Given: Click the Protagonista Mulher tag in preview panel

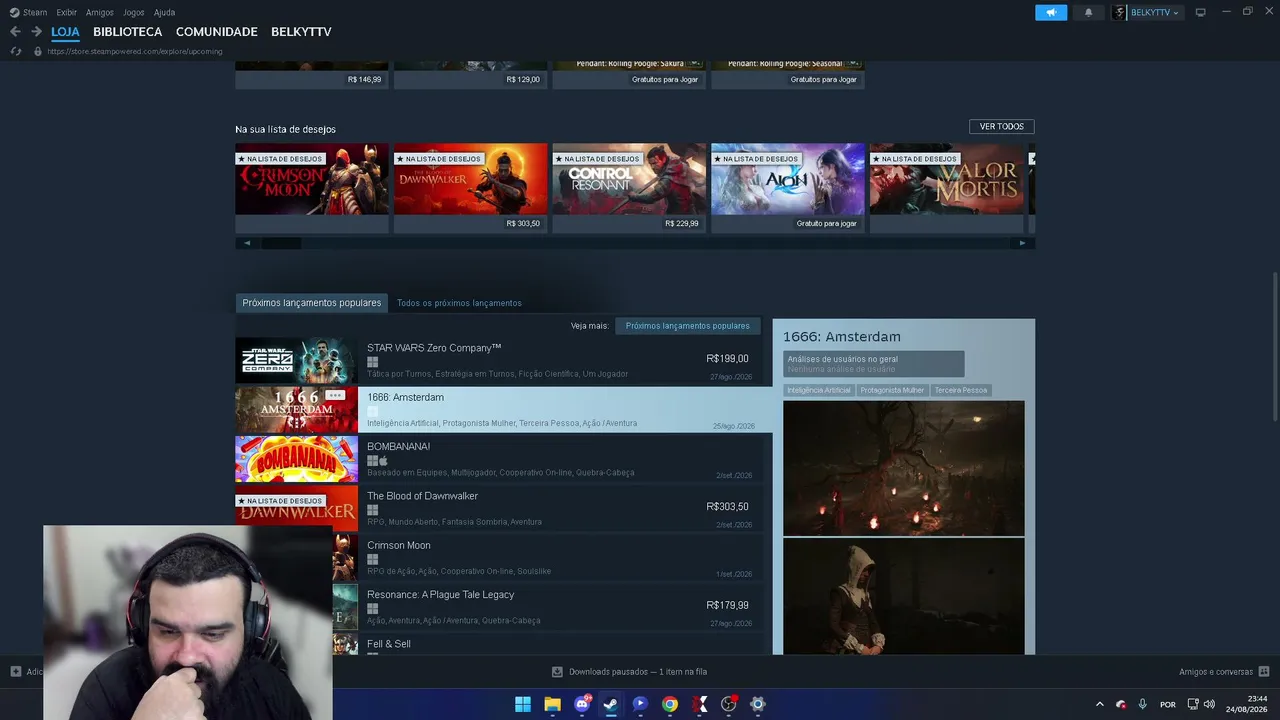Looking at the screenshot, I should pyautogui.click(x=892, y=390).
